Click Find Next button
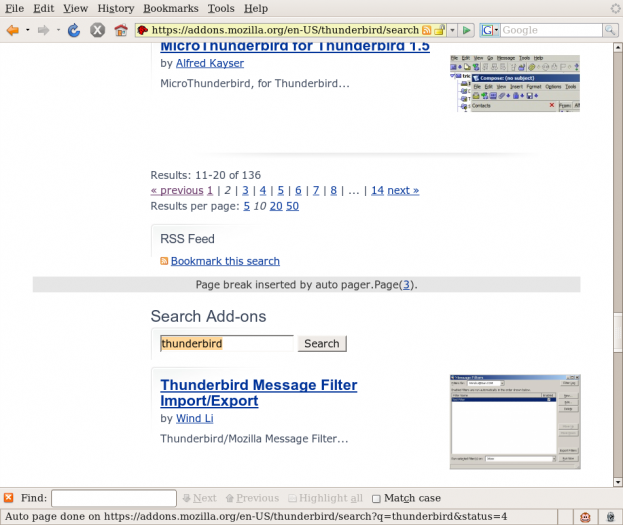 coord(199,498)
